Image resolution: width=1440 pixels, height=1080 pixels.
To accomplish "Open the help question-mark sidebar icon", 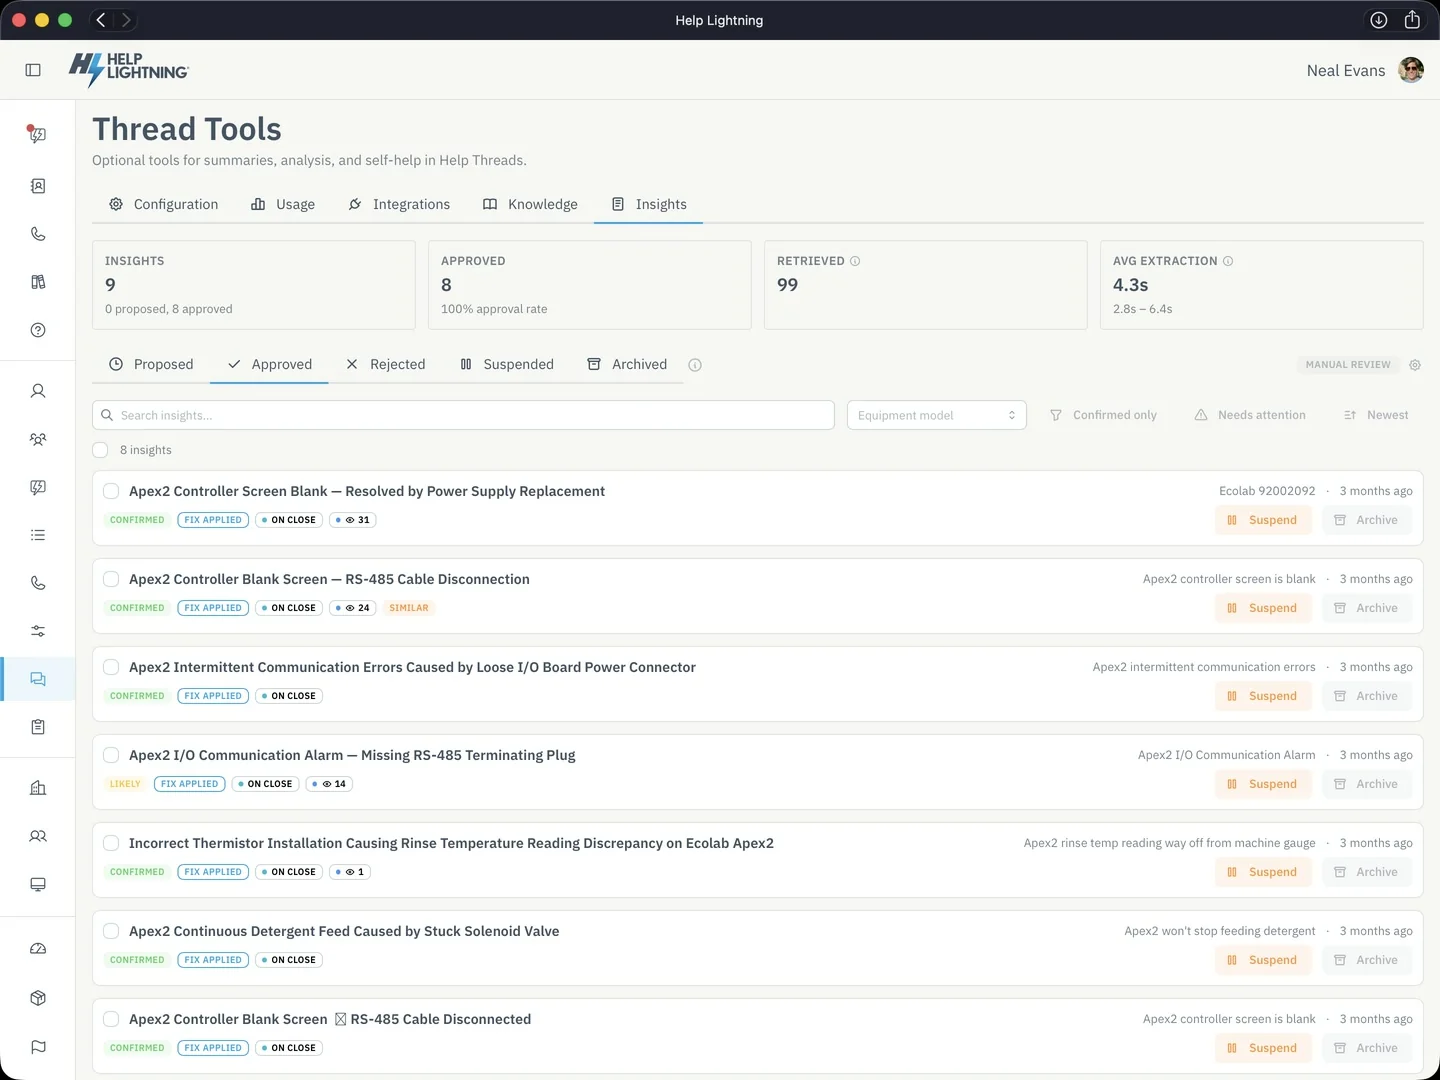I will tap(38, 330).
